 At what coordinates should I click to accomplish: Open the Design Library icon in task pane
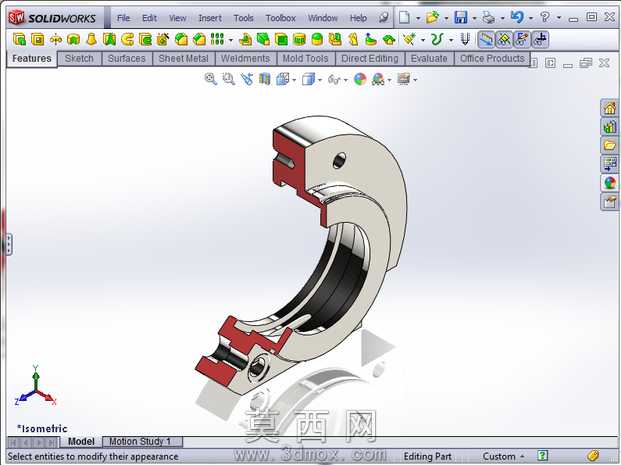point(610,127)
